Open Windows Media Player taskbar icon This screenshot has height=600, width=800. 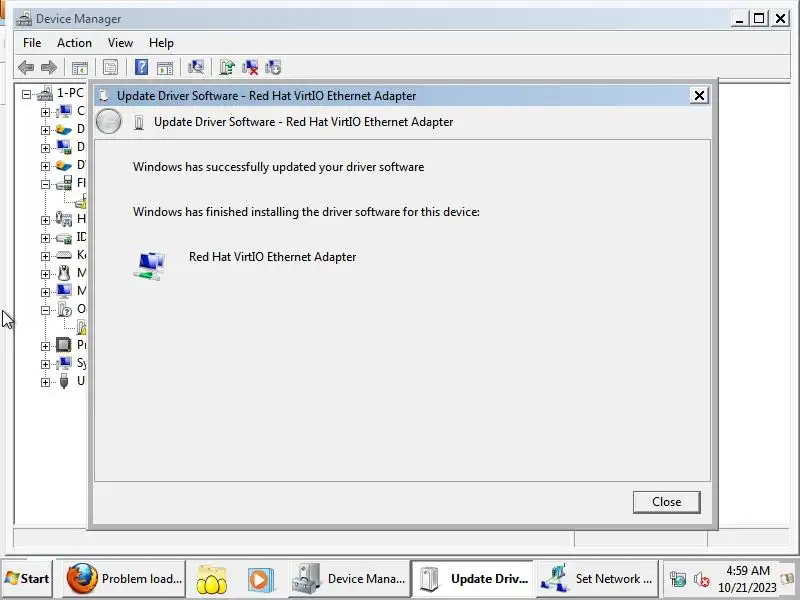point(261,580)
